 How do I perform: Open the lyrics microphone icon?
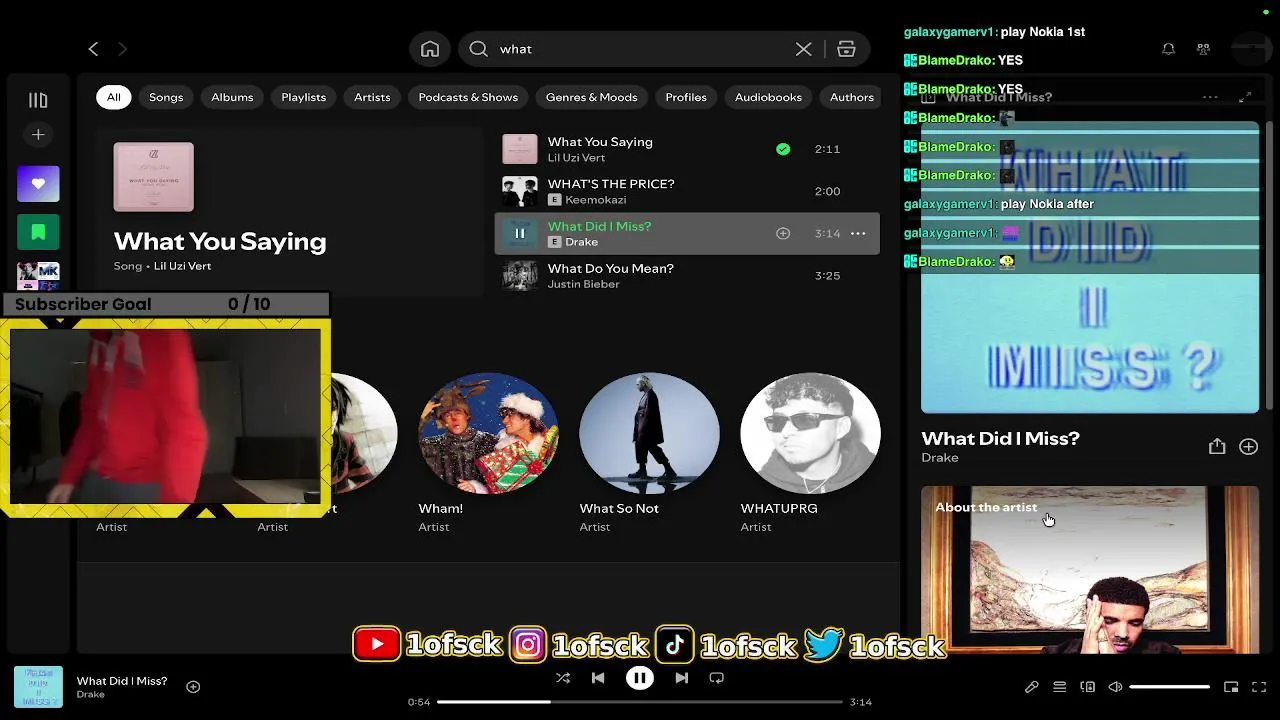[x=1031, y=687]
